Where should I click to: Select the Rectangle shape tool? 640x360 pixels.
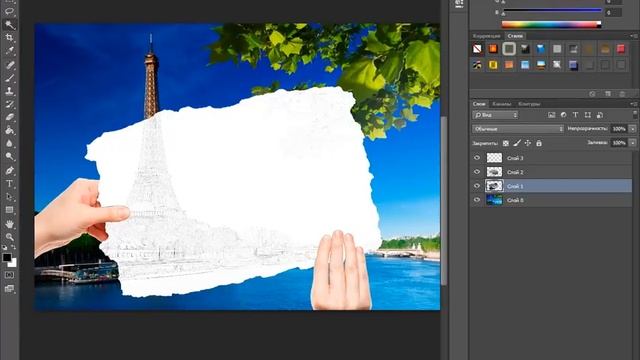pos(9,210)
